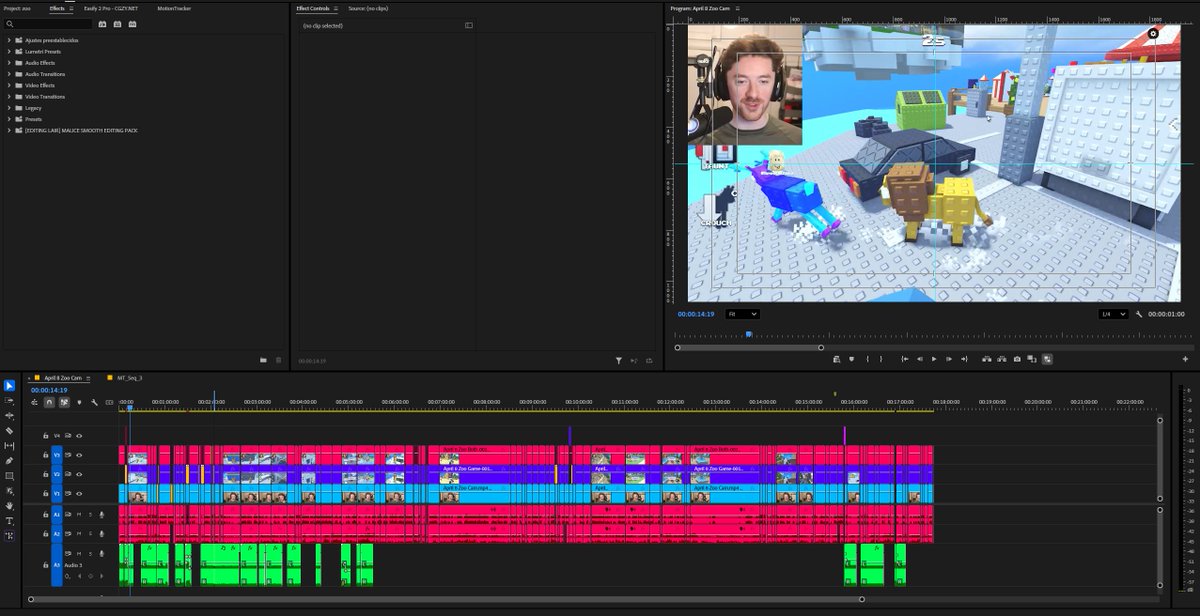Click Insert and overwrite sequences as nests icon
The image size is (1200, 616).
click(x=34, y=402)
